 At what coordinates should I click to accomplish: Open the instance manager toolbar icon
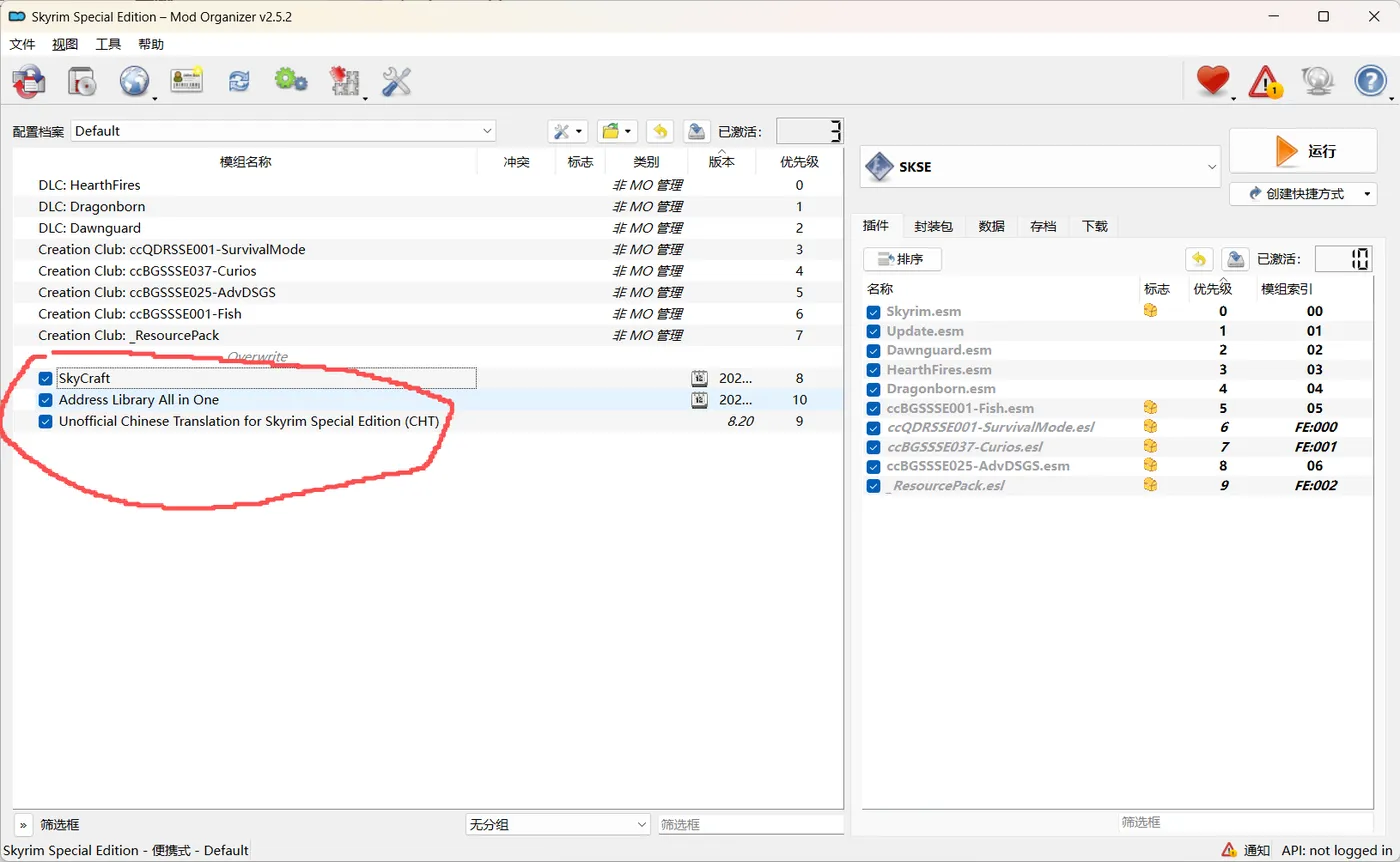pyautogui.click(x=29, y=82)
